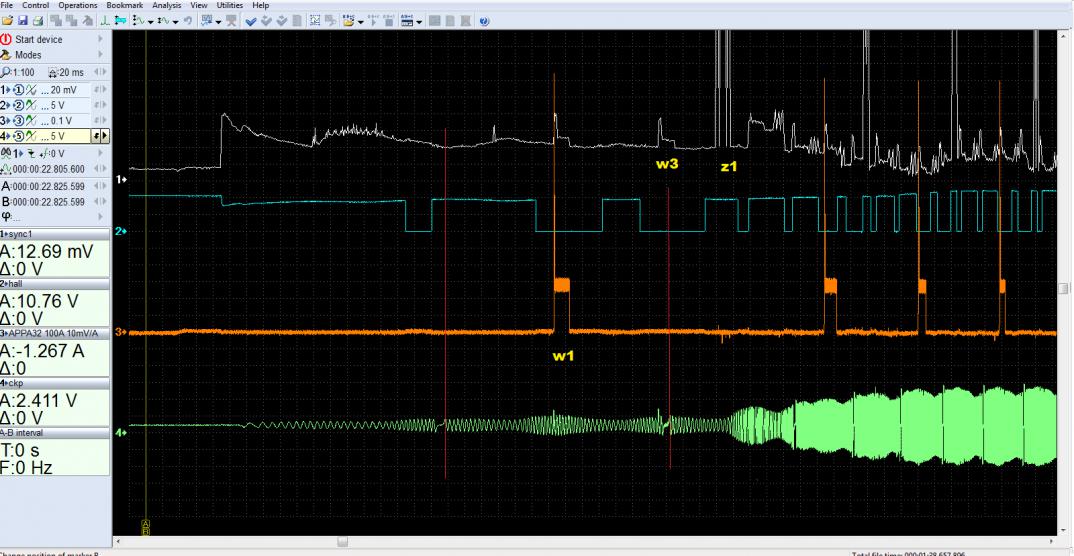The image size is (1074, 556).
Task: Click the zoom magnifier 1:100 icon
Action: 5,72
